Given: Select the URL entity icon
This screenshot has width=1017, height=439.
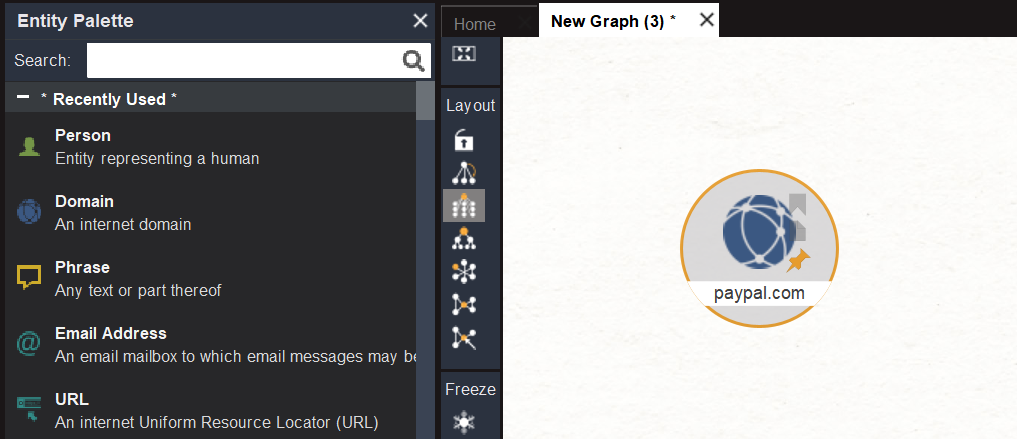Looking at the screenshot, I should pyautogui.click(x=29, y=409).
